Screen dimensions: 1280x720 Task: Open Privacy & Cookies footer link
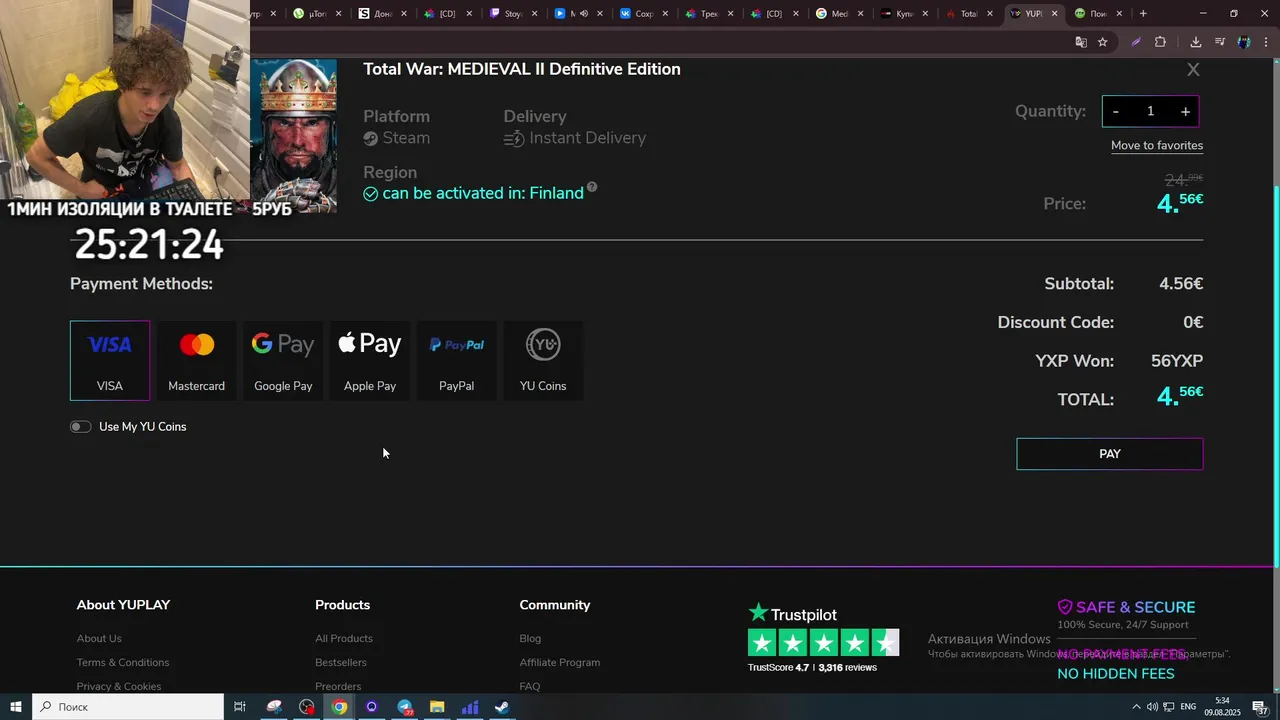click(119, 687)
